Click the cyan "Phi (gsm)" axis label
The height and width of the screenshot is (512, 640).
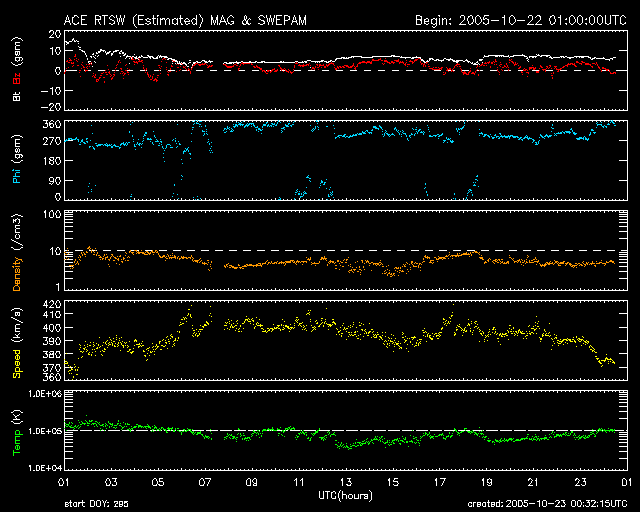[17, 160]
